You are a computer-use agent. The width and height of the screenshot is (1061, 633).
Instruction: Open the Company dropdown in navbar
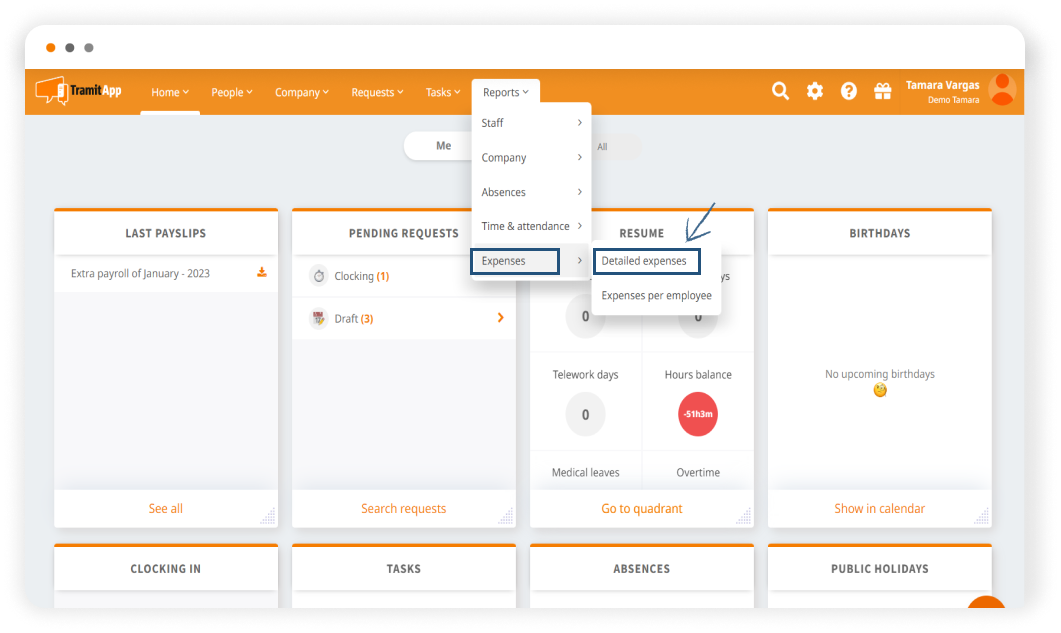point(302,92)
